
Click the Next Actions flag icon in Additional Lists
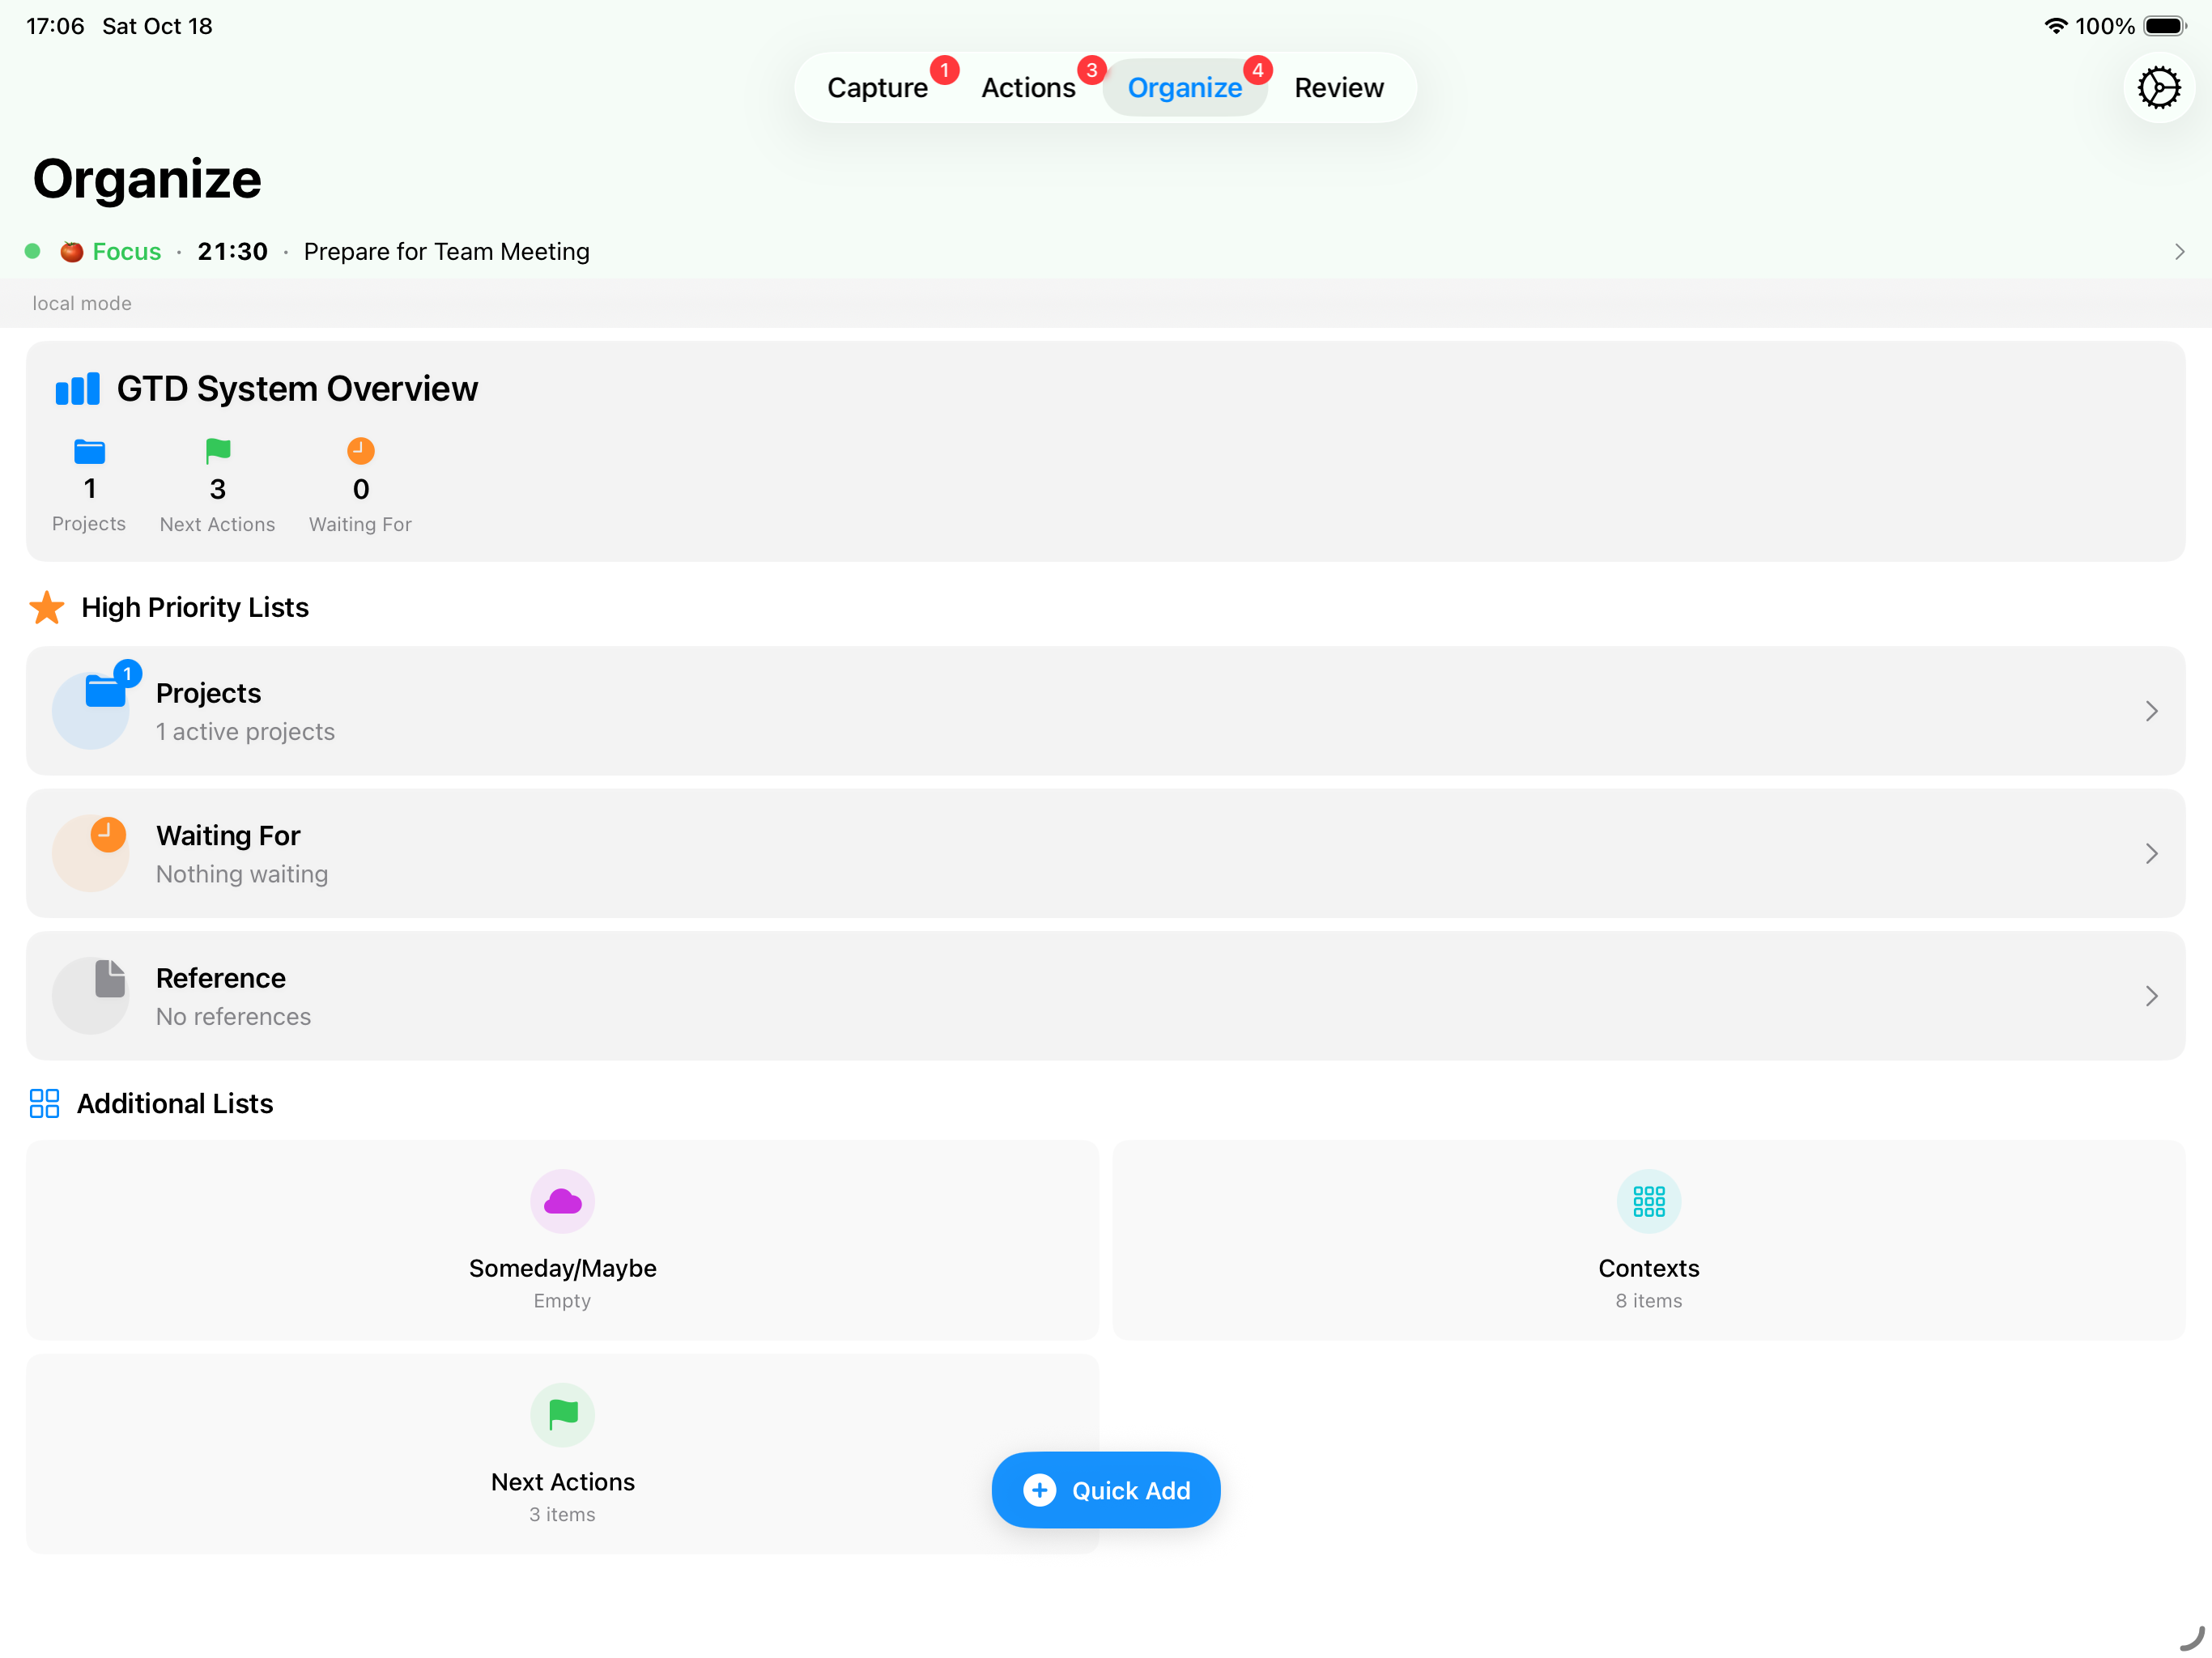(562, 1415)
